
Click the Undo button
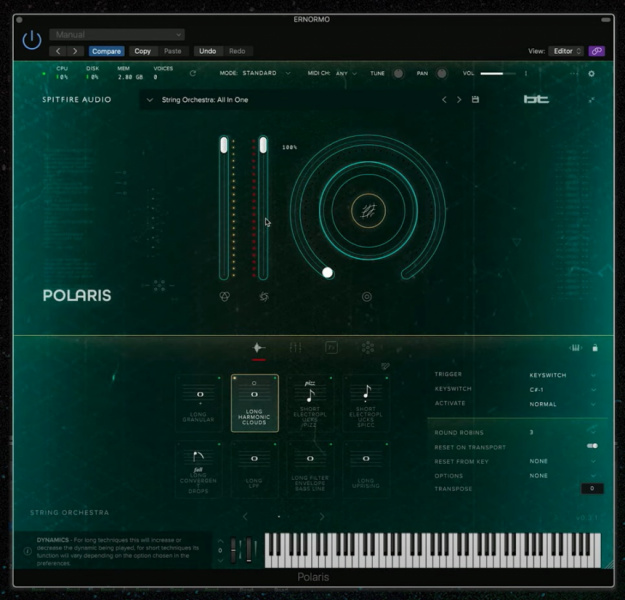click(208, 51)
